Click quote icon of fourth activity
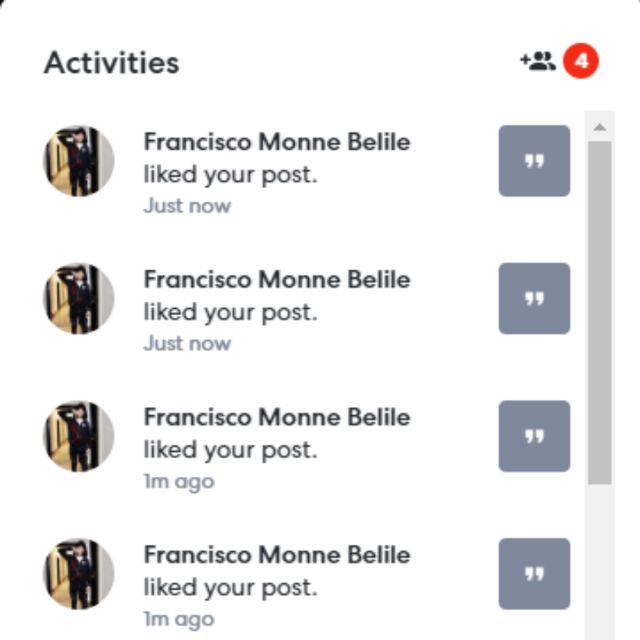 point(534,574)
